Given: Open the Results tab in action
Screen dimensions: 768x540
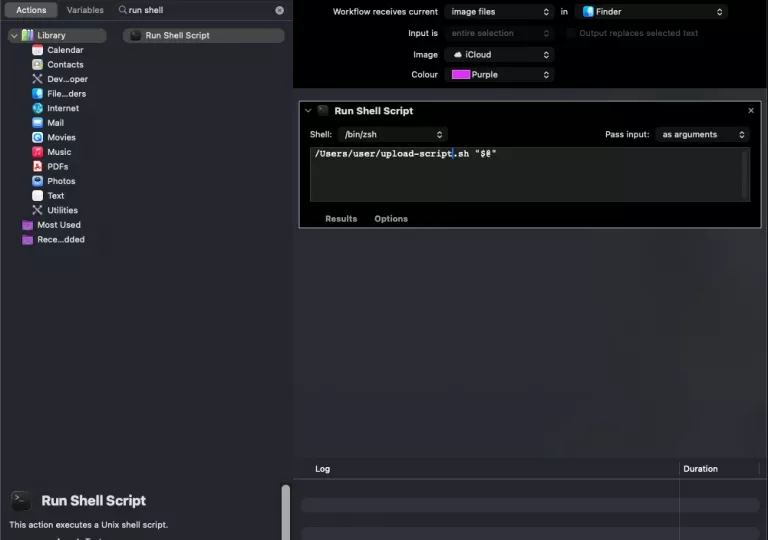Looking at the screenshot, I should click(x=341, y=218).
